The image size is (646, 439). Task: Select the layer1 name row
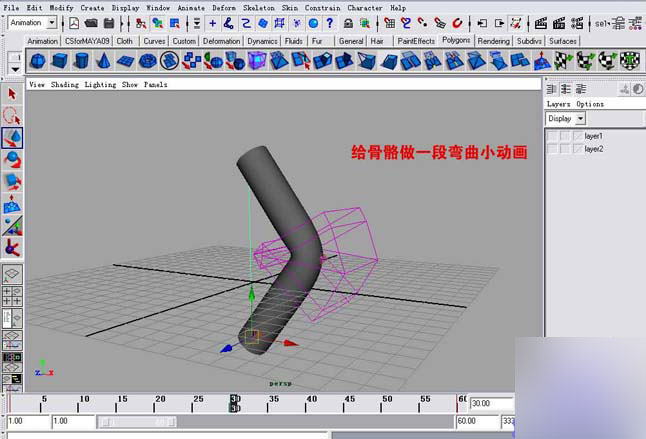pyautogui.click(x=595, y=136)
